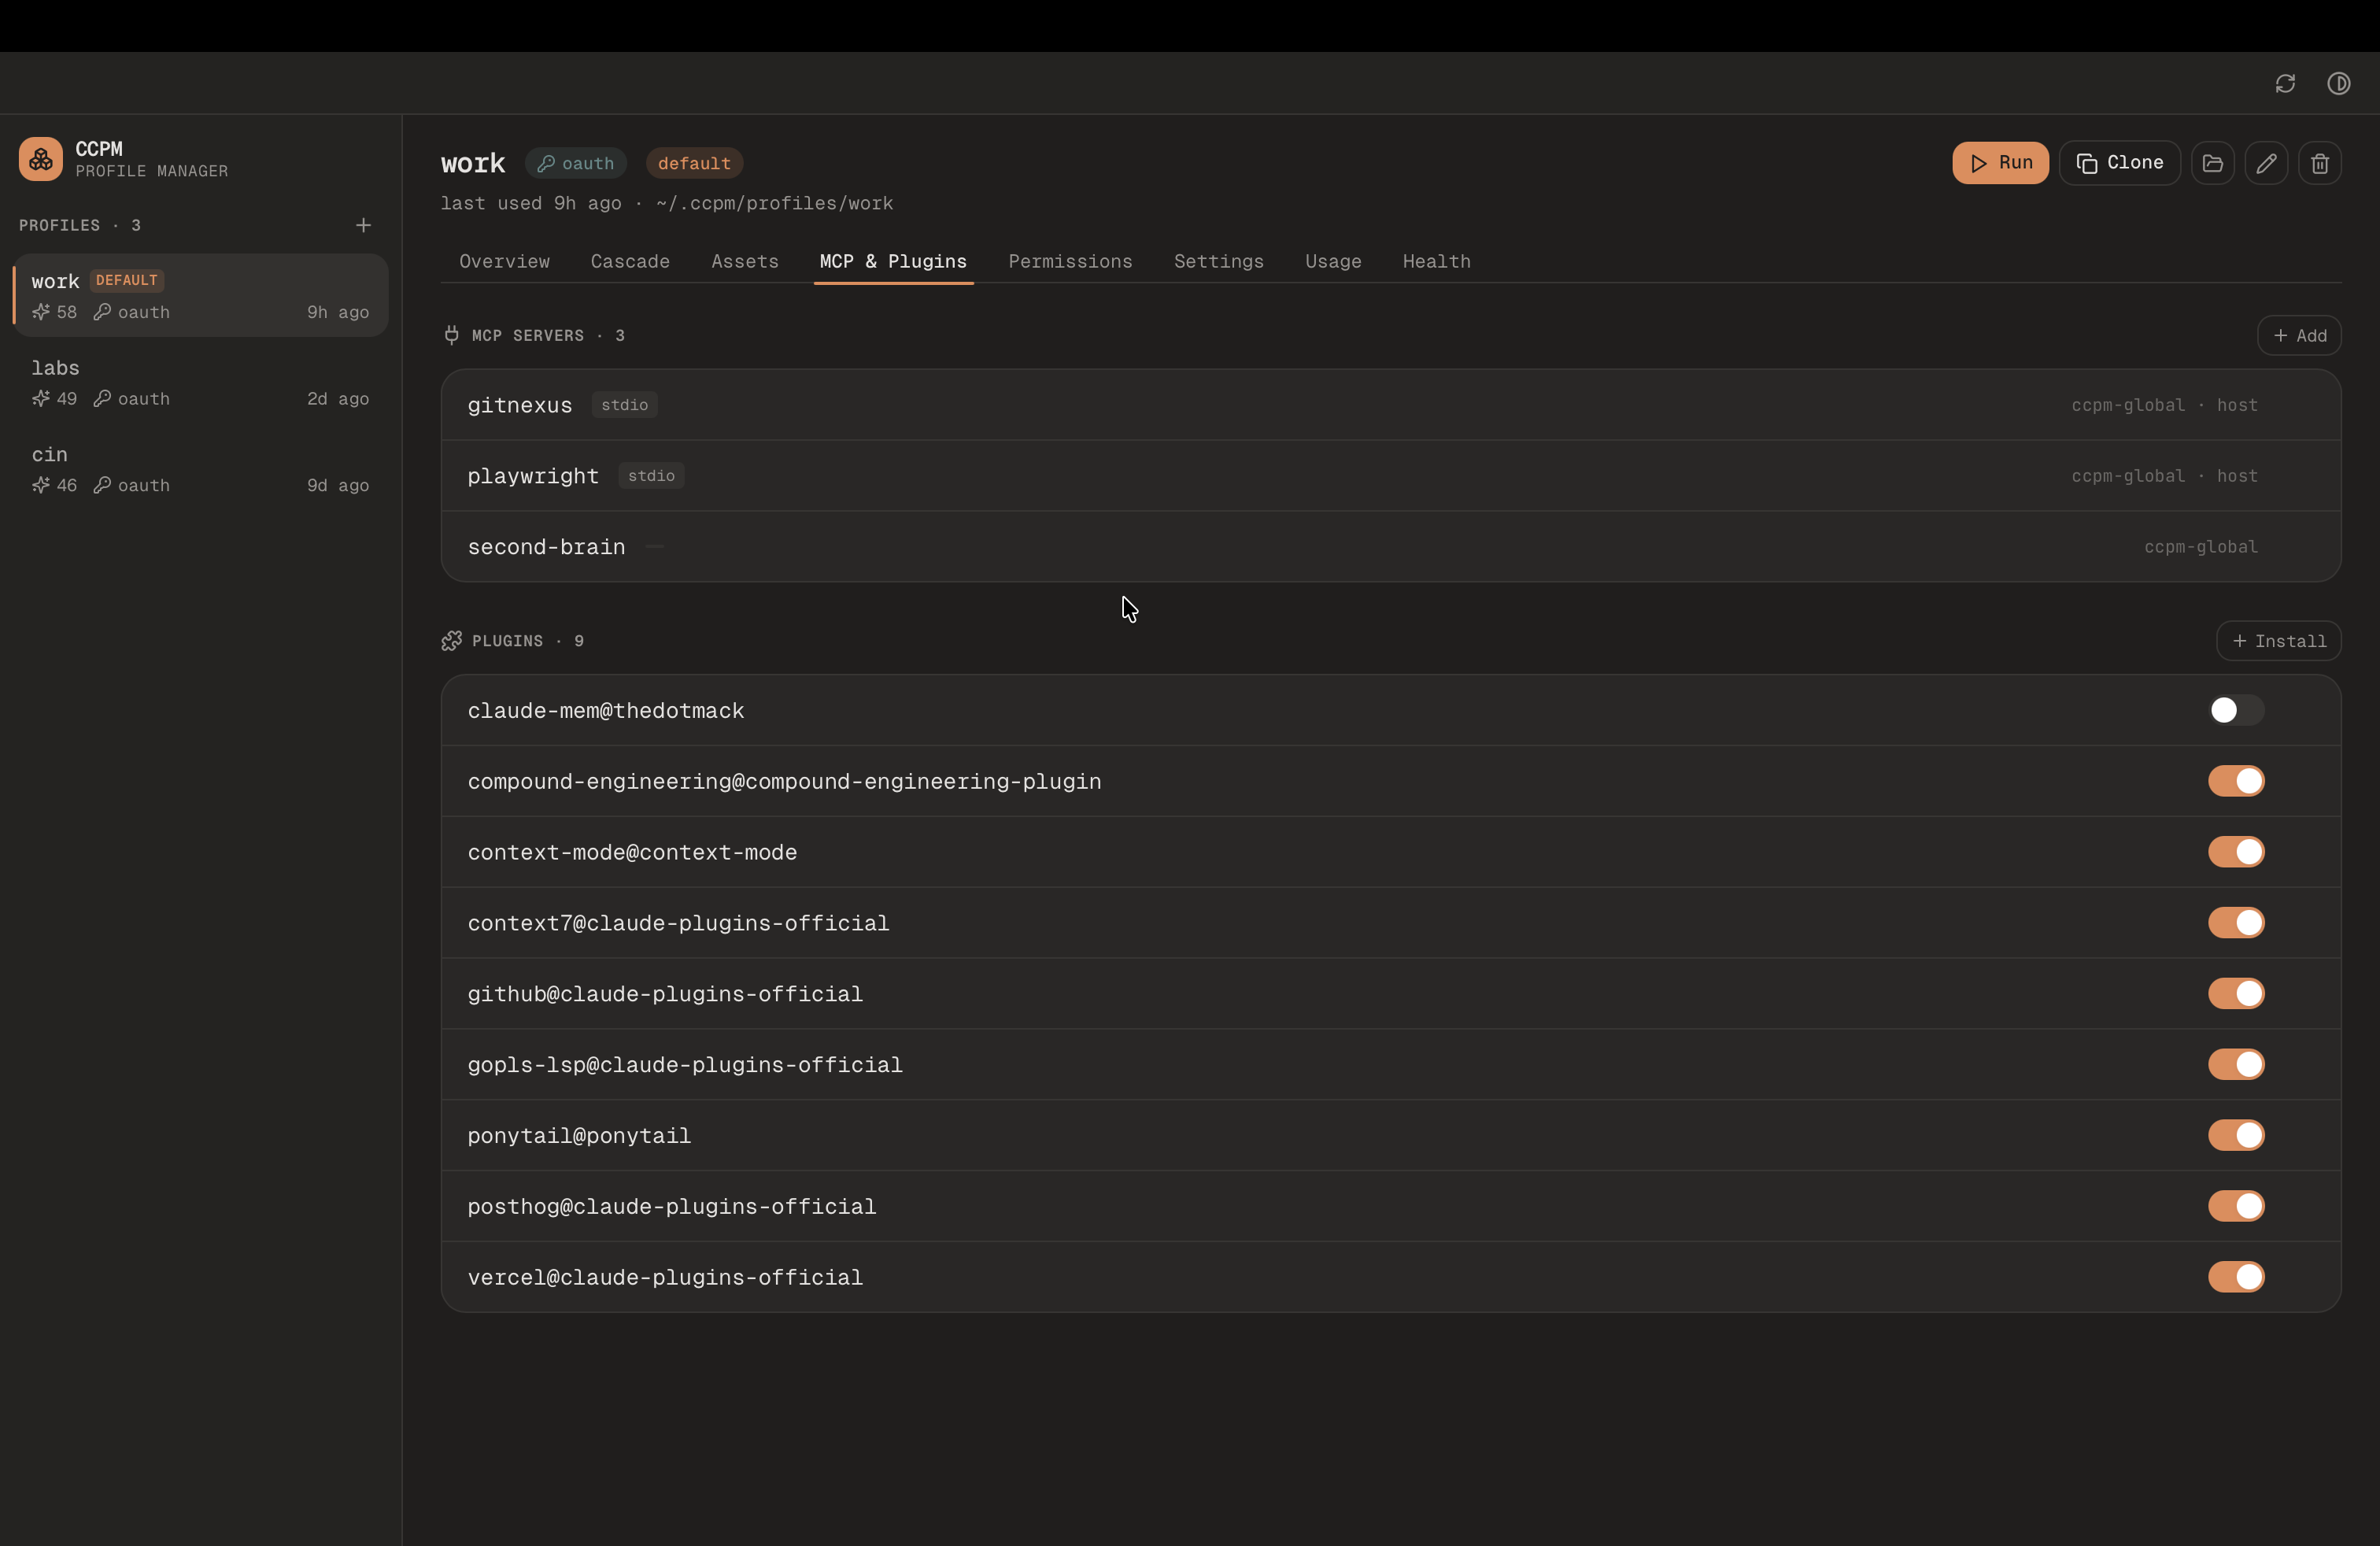The image size is (2380, 1546).
Task: Toggle ponytail@ponytail plugin
Action: (x=2236, y=1135)
